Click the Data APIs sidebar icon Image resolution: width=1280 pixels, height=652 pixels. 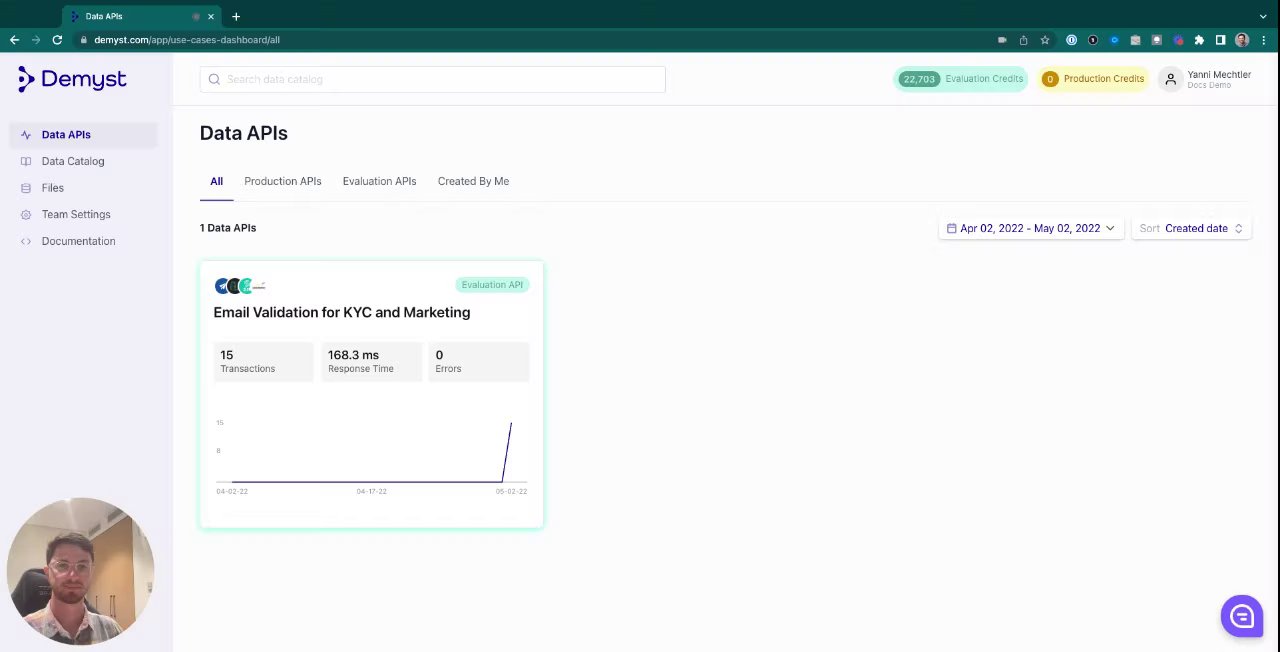click(26, 135)
